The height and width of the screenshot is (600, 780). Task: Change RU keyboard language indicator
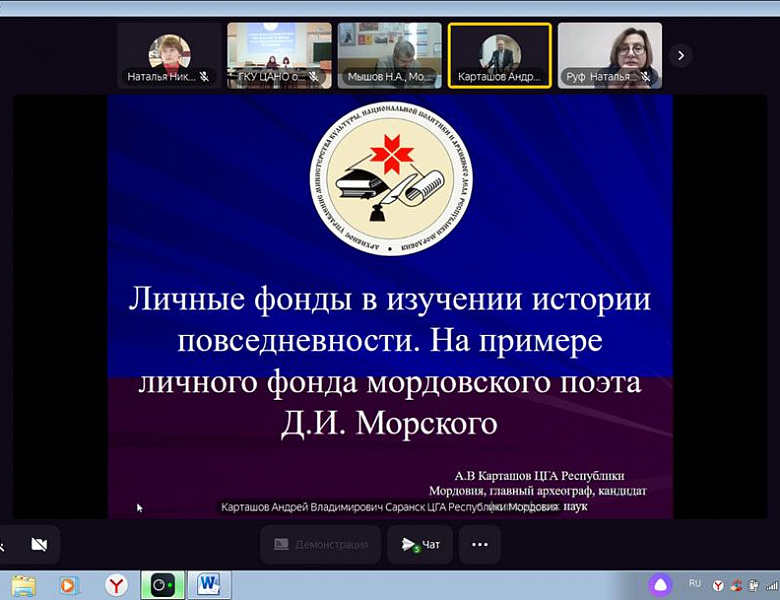[x=694, y=584]
